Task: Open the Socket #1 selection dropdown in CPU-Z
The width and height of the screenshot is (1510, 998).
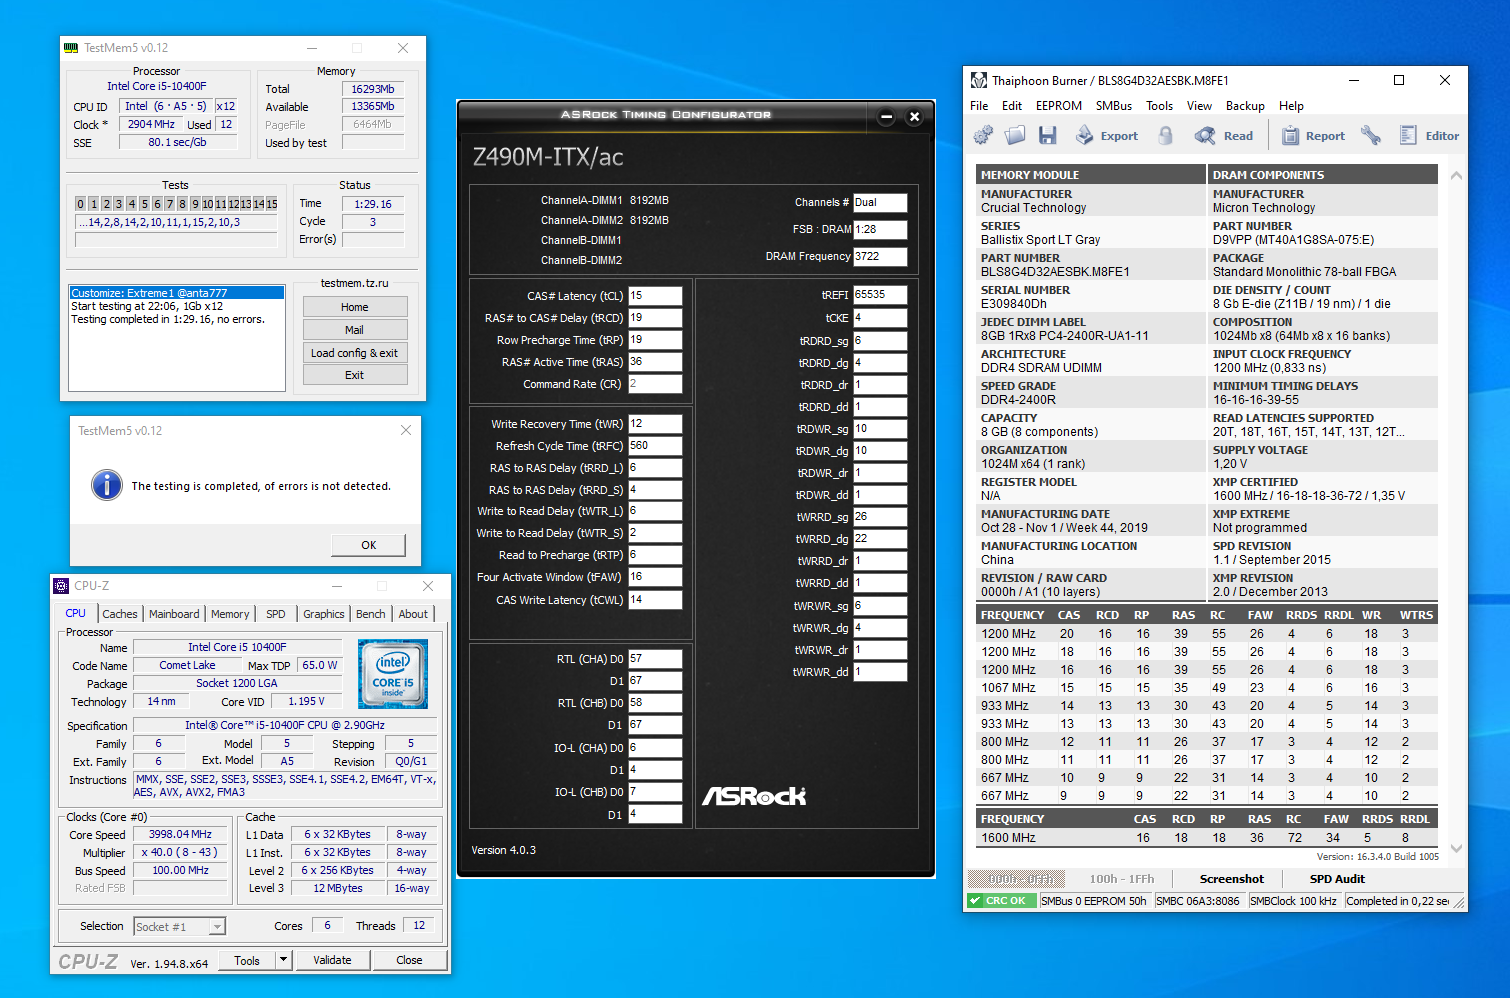Action: pos(180,927)
